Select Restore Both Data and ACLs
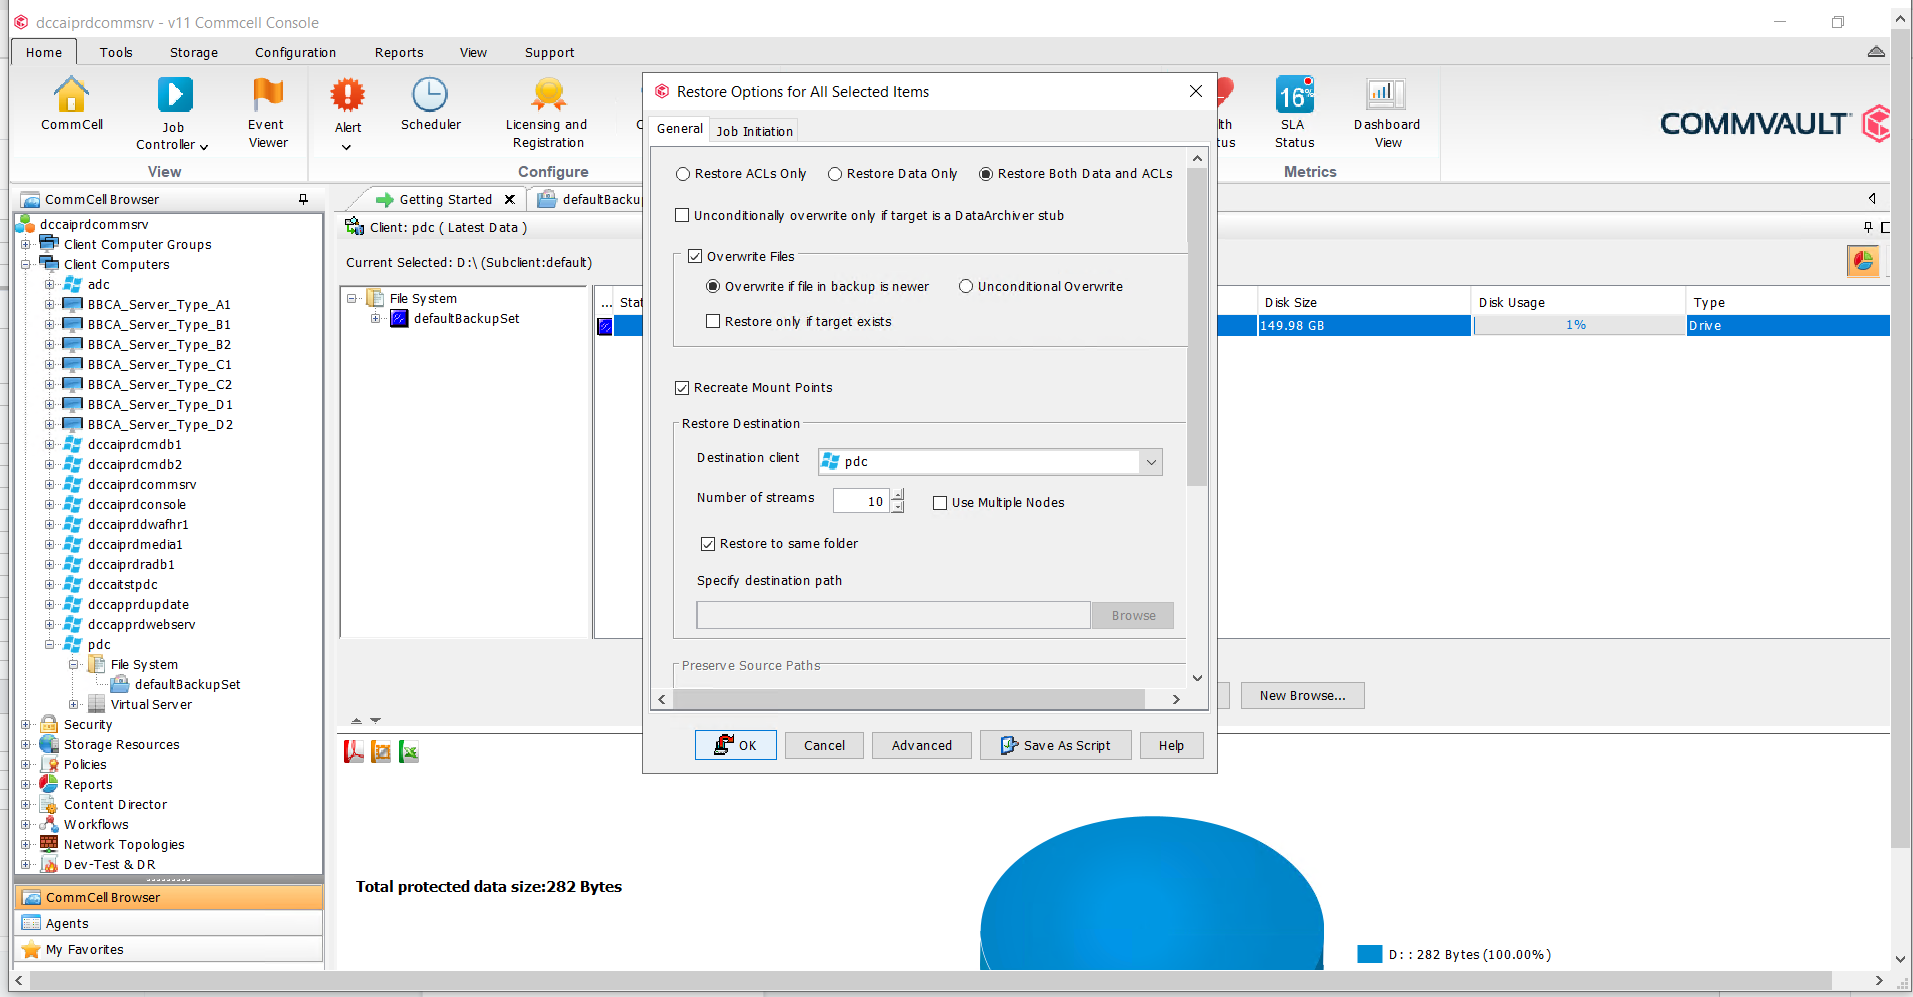This screenshot has width=1913, height=997. [x=986, y=174]
